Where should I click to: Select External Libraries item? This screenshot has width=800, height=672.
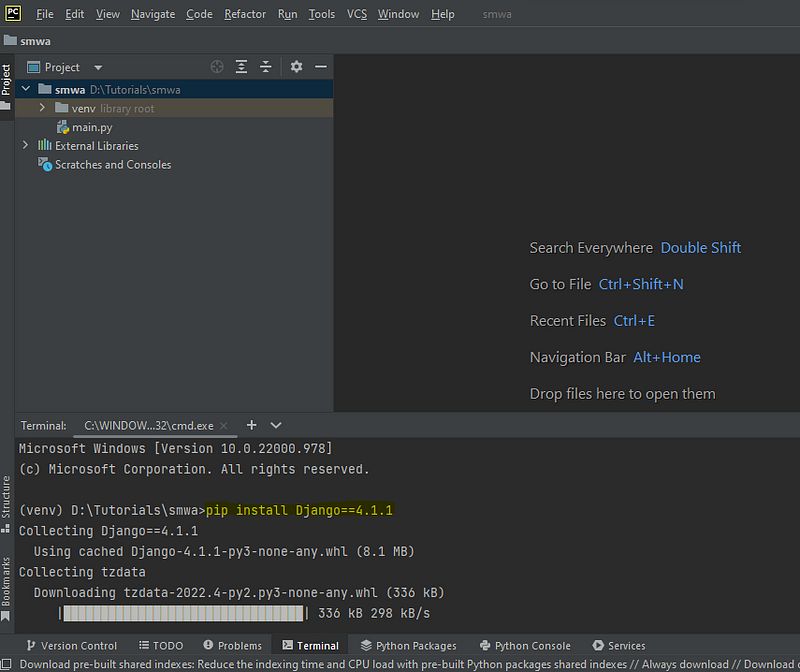tap(97, 146)
